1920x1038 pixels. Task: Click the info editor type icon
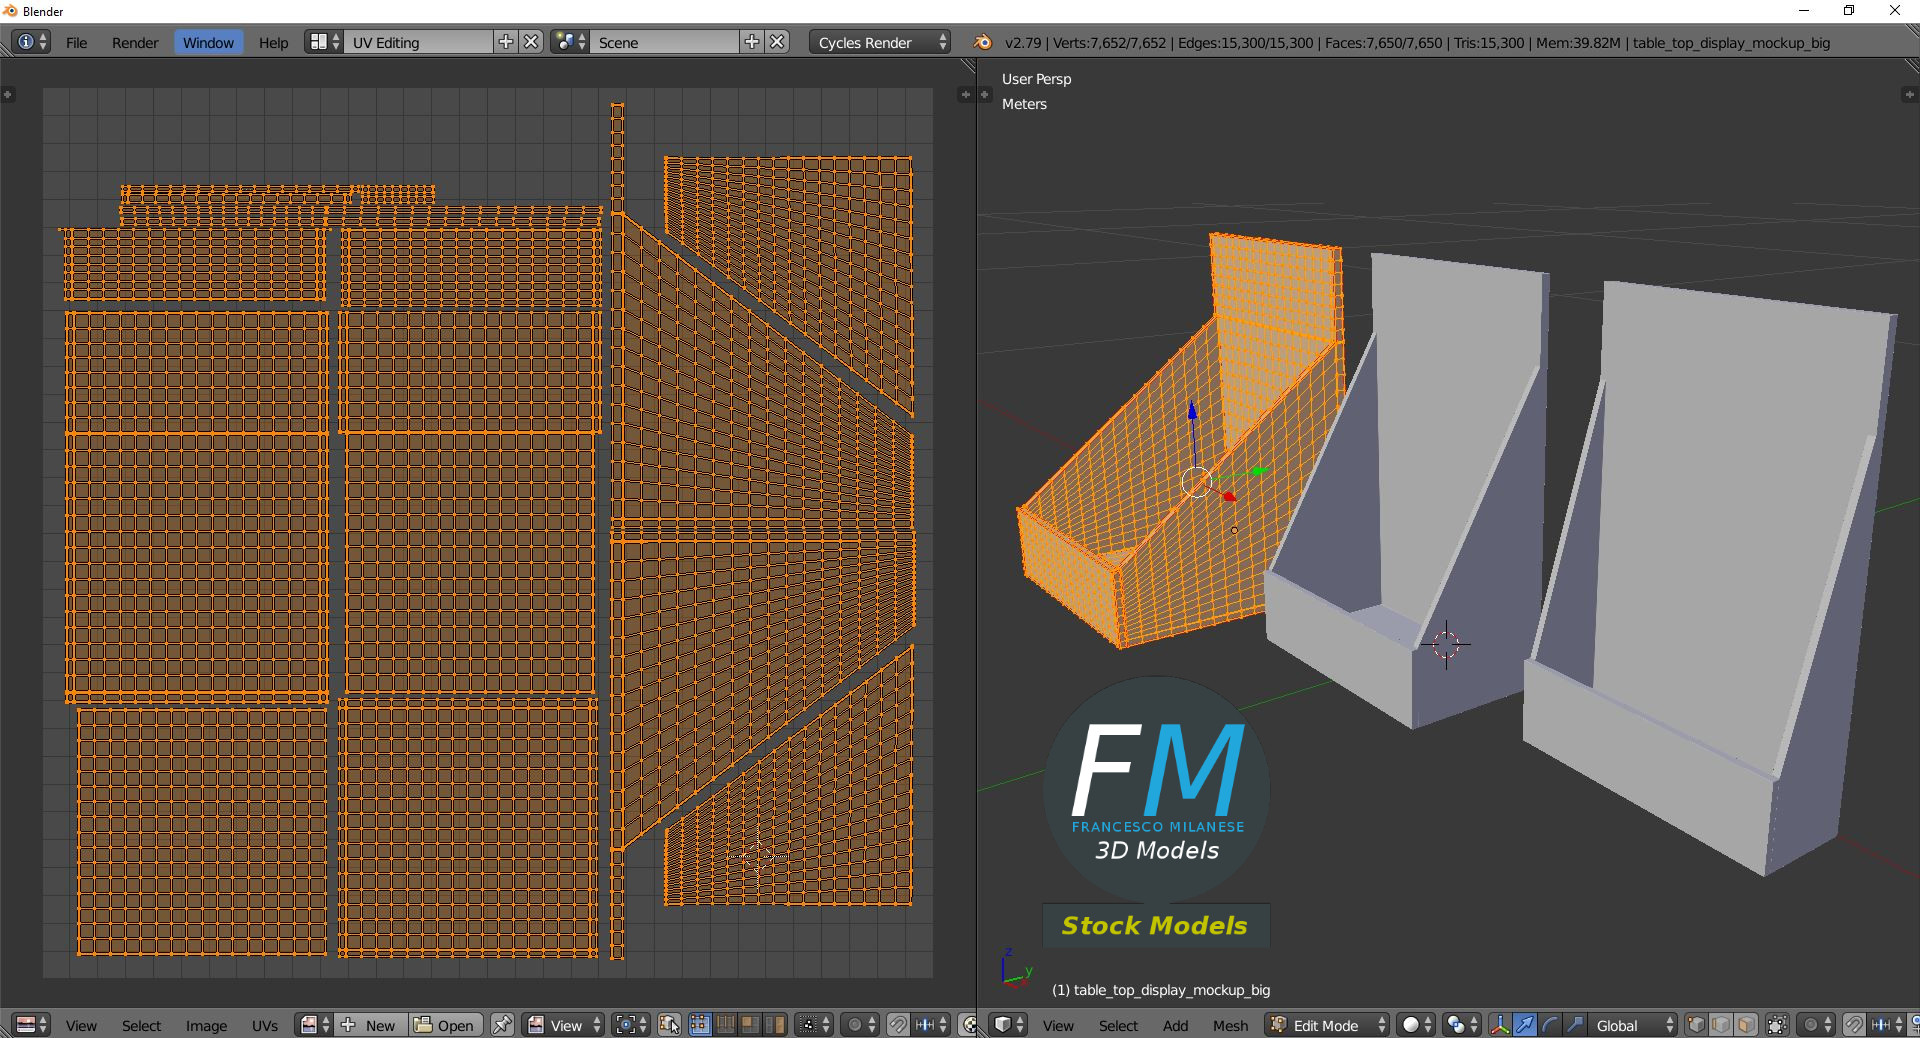pos(32,42)
